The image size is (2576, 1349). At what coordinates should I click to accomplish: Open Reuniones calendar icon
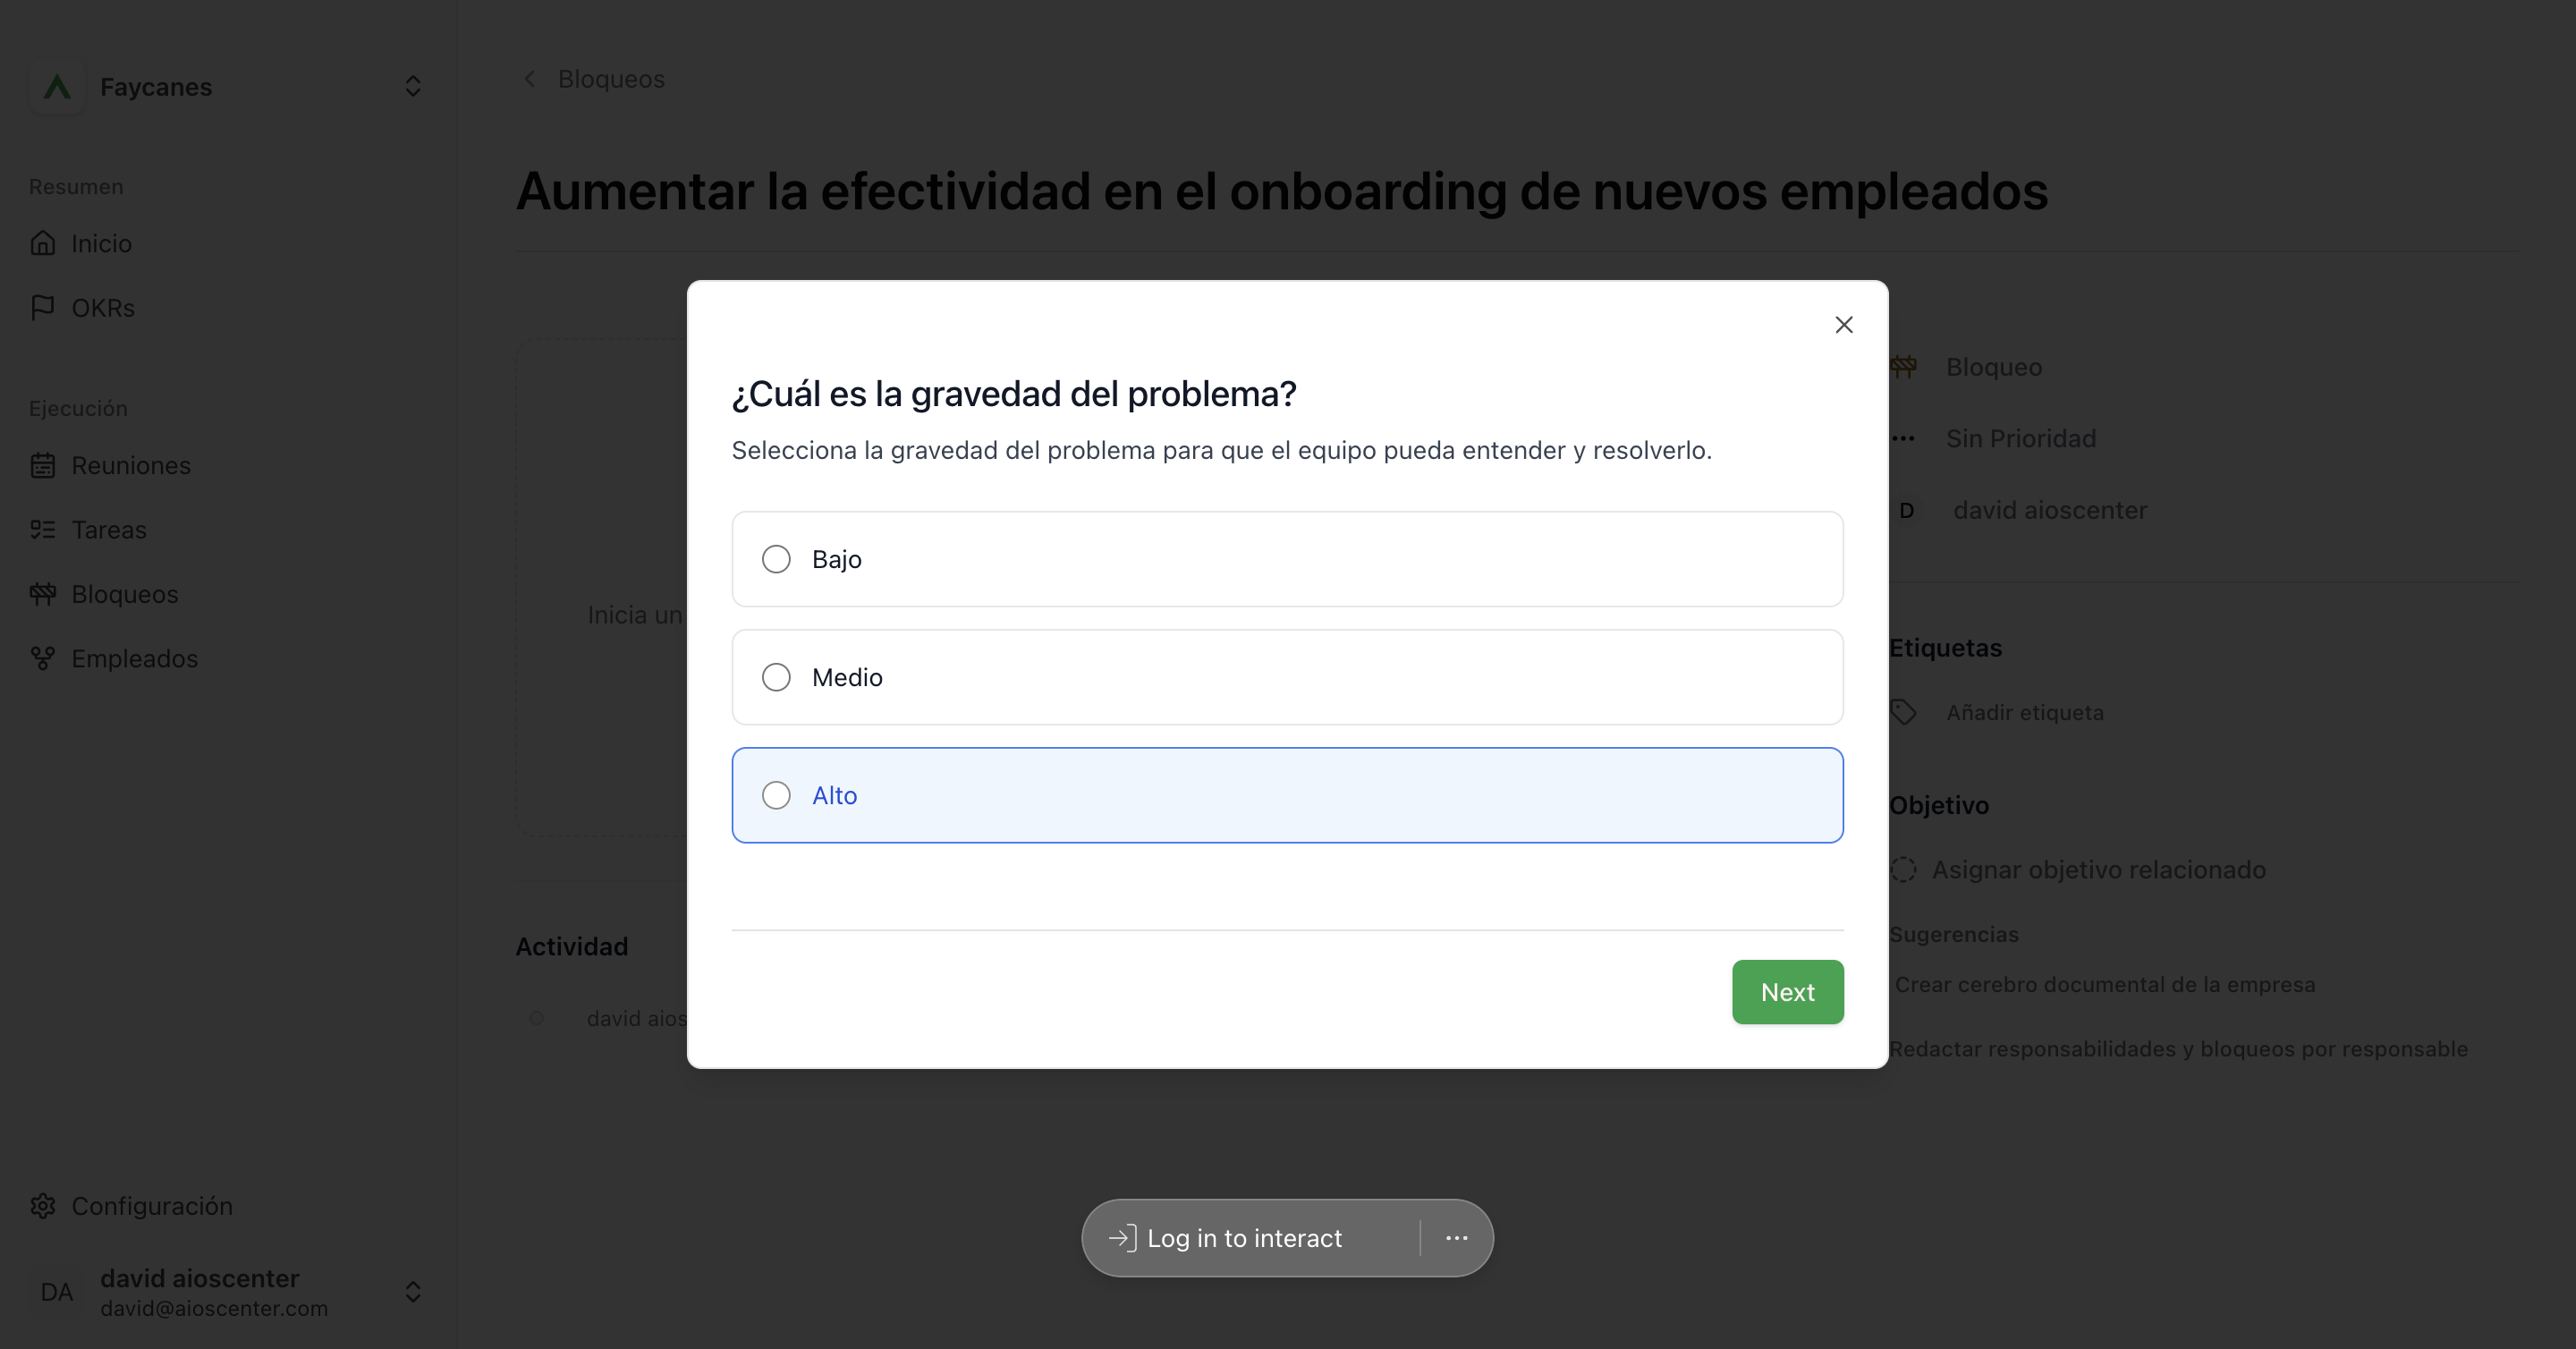[x=43, y=465]
